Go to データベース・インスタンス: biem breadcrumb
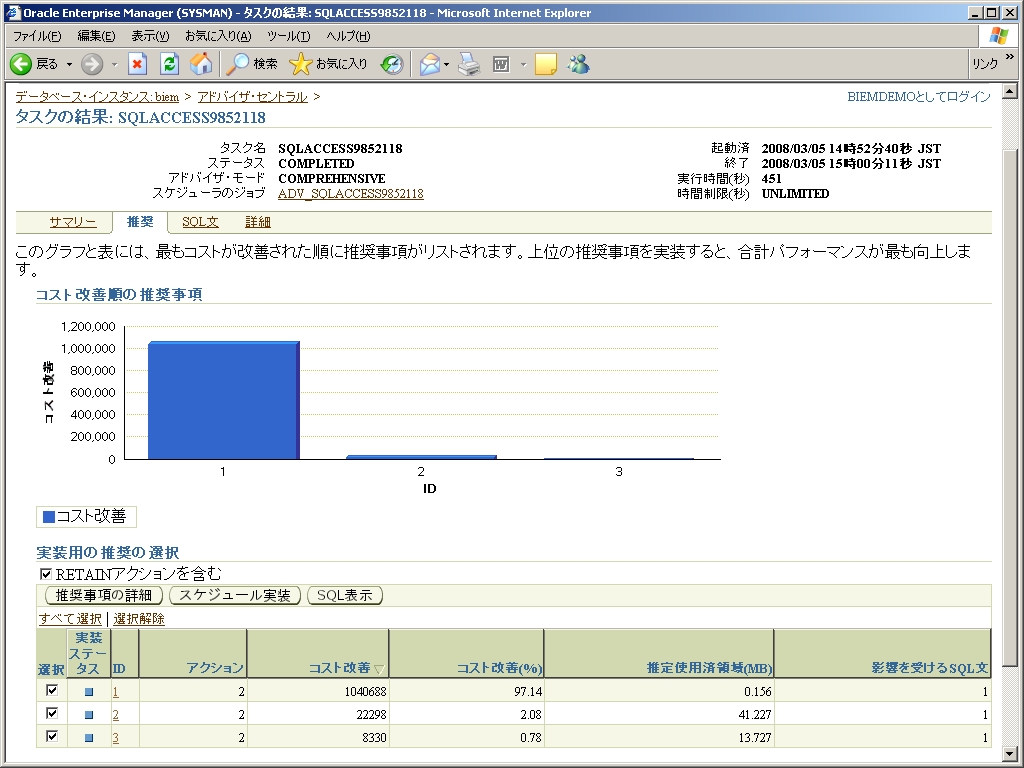The image size is (1024, 768). [x=97, y=97]
